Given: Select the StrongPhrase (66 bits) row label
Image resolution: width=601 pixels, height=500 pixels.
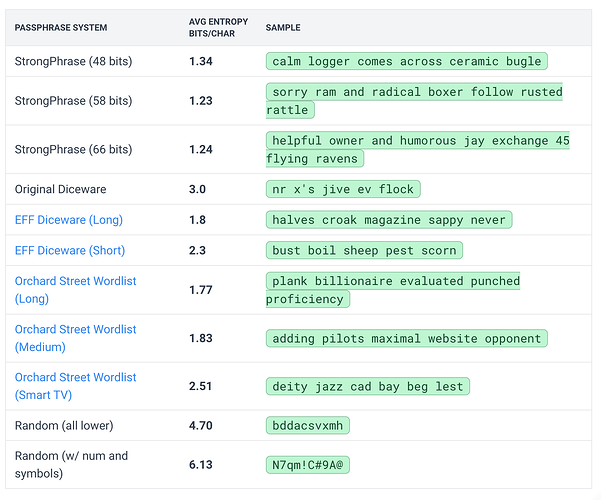Looking at the screenshot, I should (x=73, y=150).
